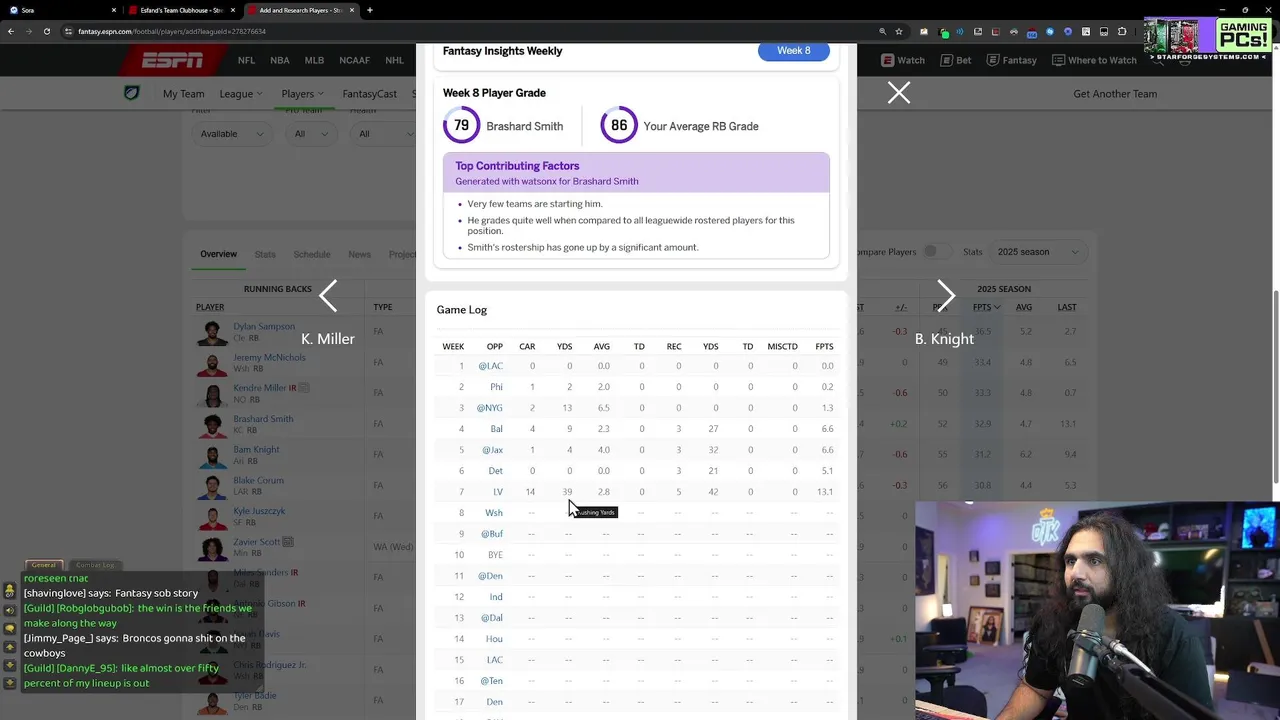Open FantasyCast in the nav bar
The image size is (1280, 720).
(369, 94)
